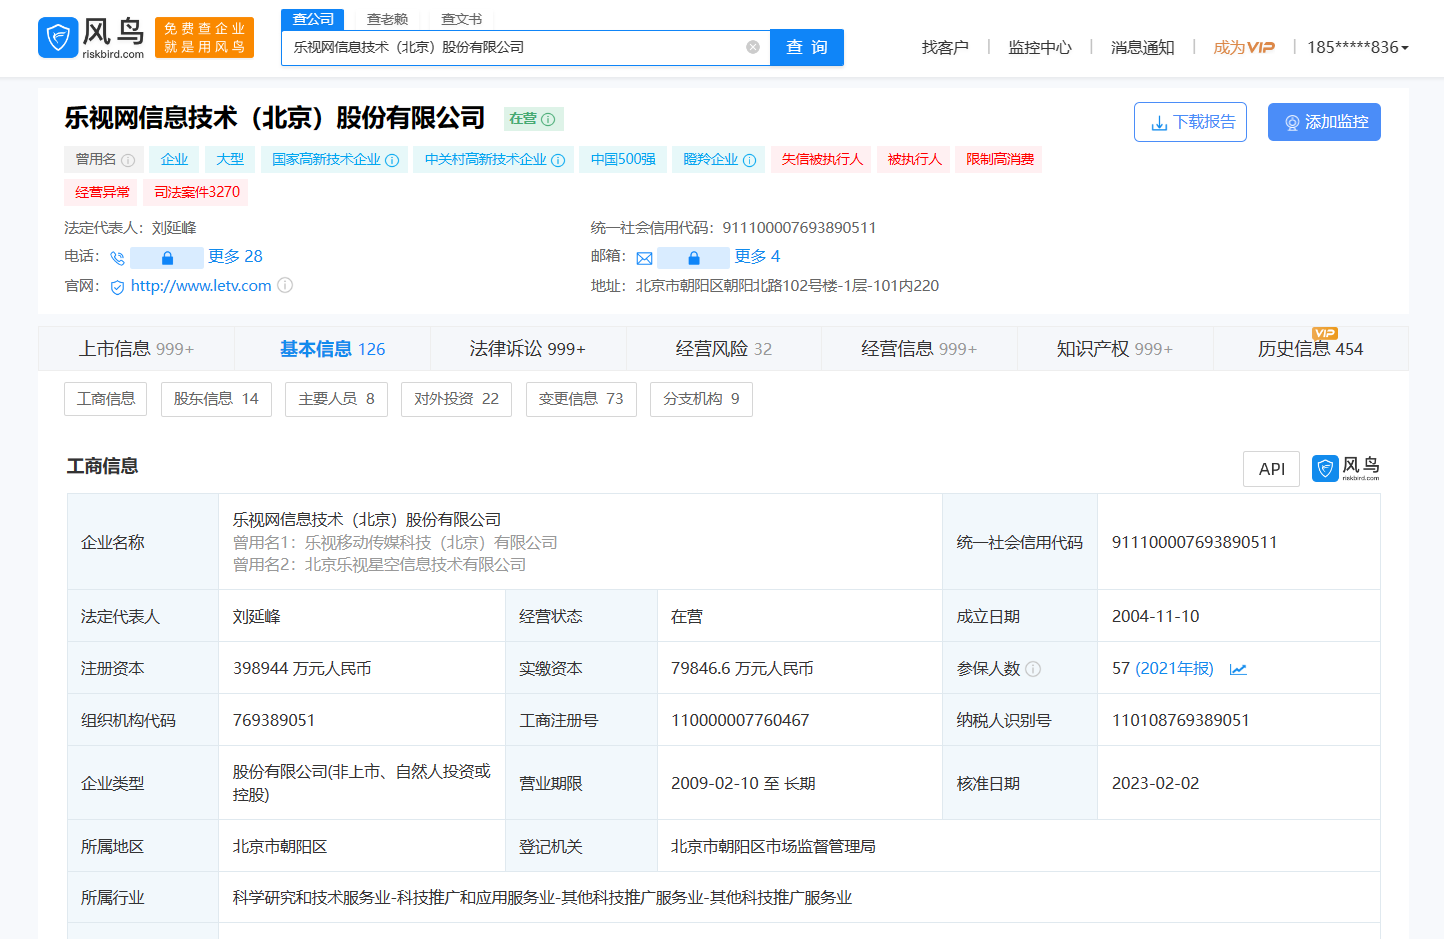Viewport: 1444px width, 939px height.
Task: Click info icon on 国家高新技术企业 tag
Action: (x=392, y=160)
